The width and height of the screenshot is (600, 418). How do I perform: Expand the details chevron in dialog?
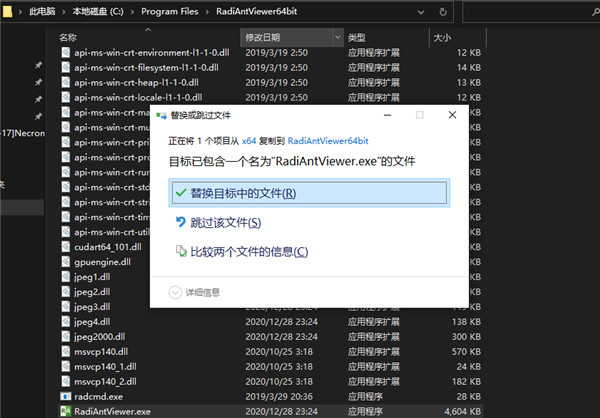click(175, 292)
